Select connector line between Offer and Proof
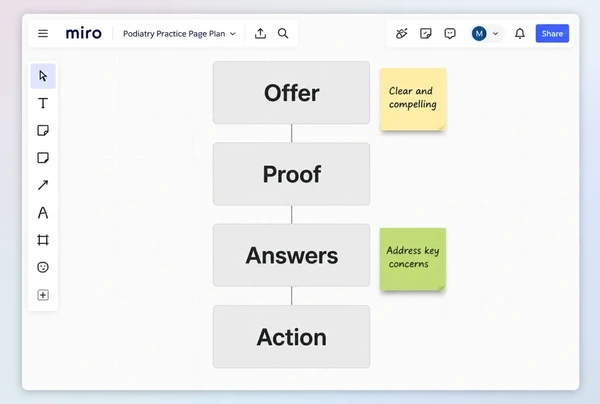 click(292, 133)
